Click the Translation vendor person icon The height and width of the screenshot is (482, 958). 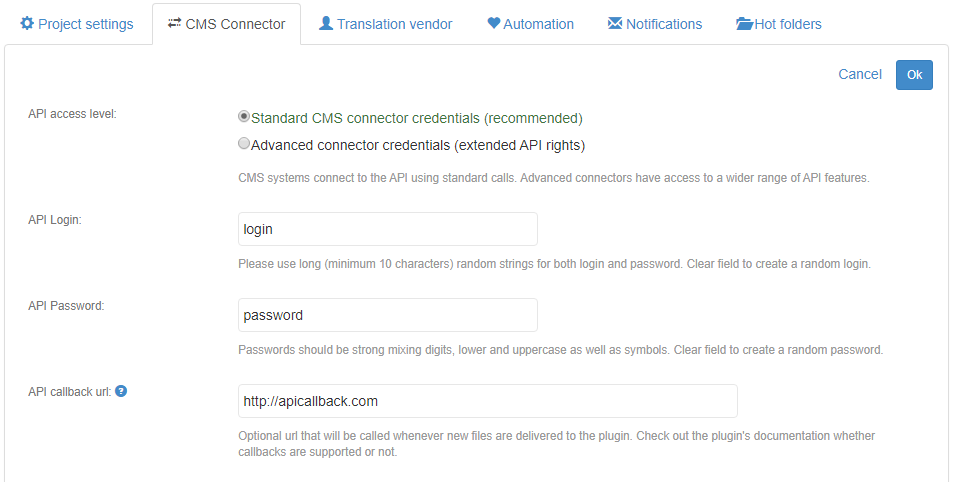click(x=326, y=23)
